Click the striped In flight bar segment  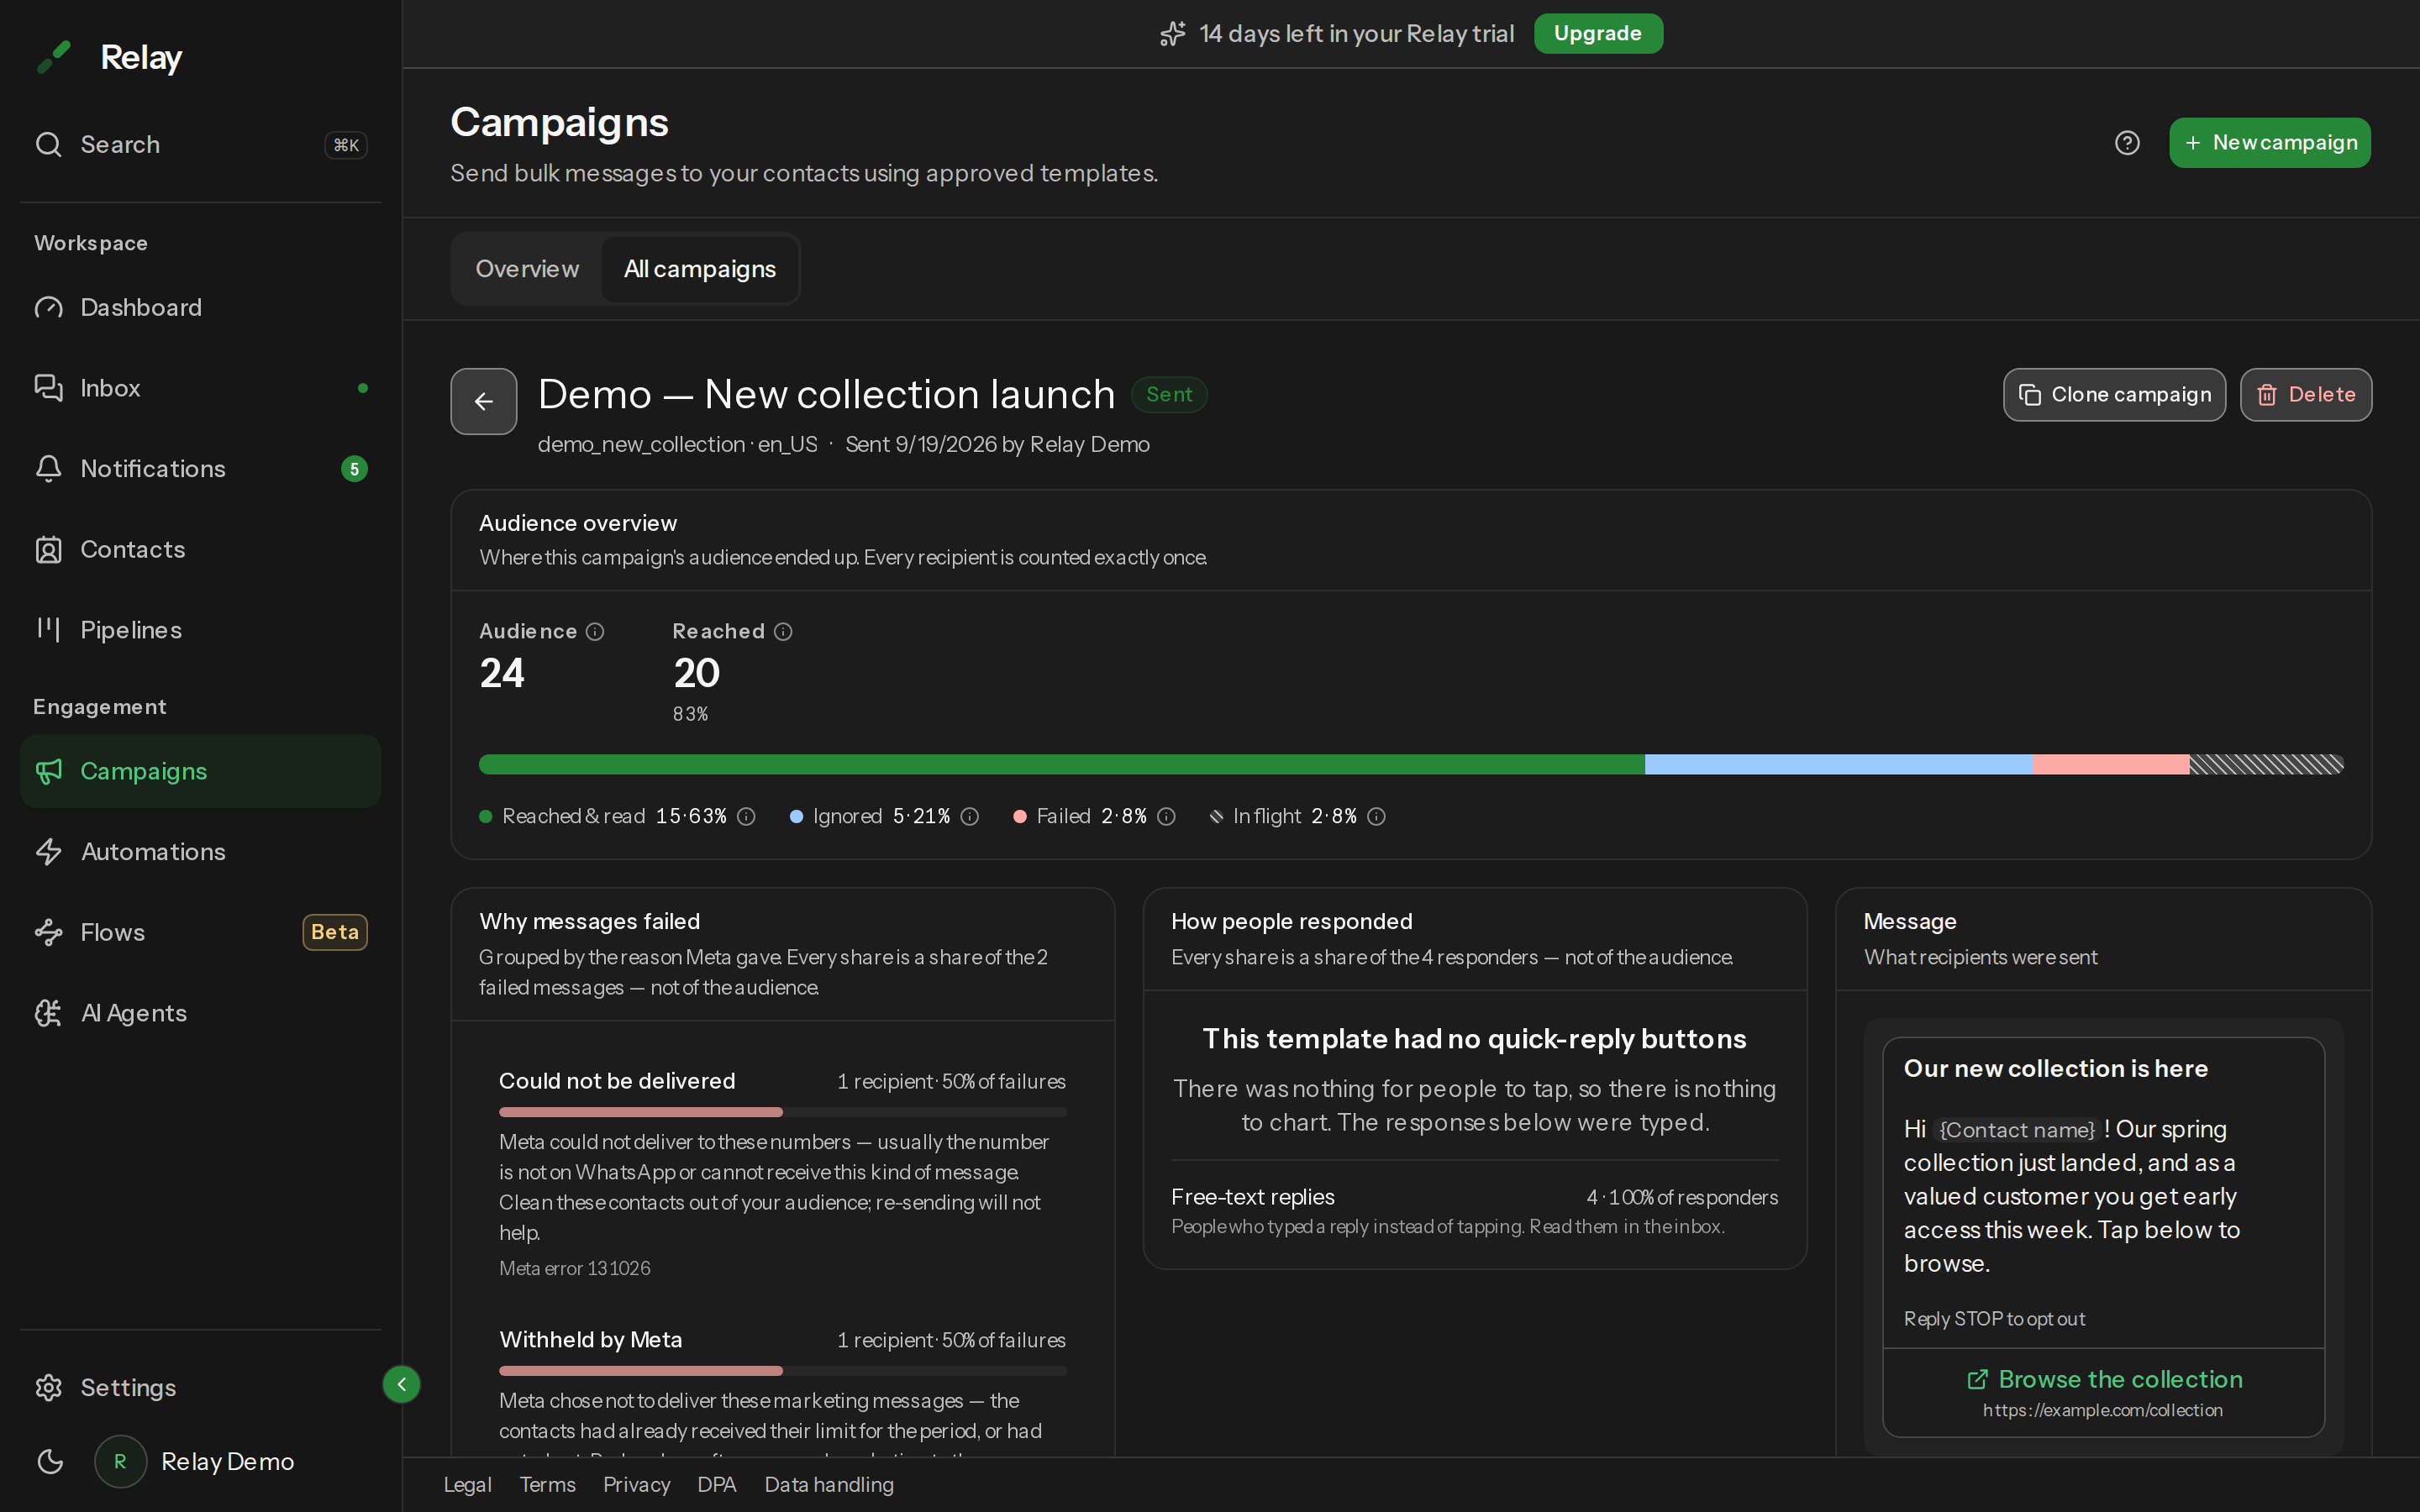click(x=2266, y=764)
